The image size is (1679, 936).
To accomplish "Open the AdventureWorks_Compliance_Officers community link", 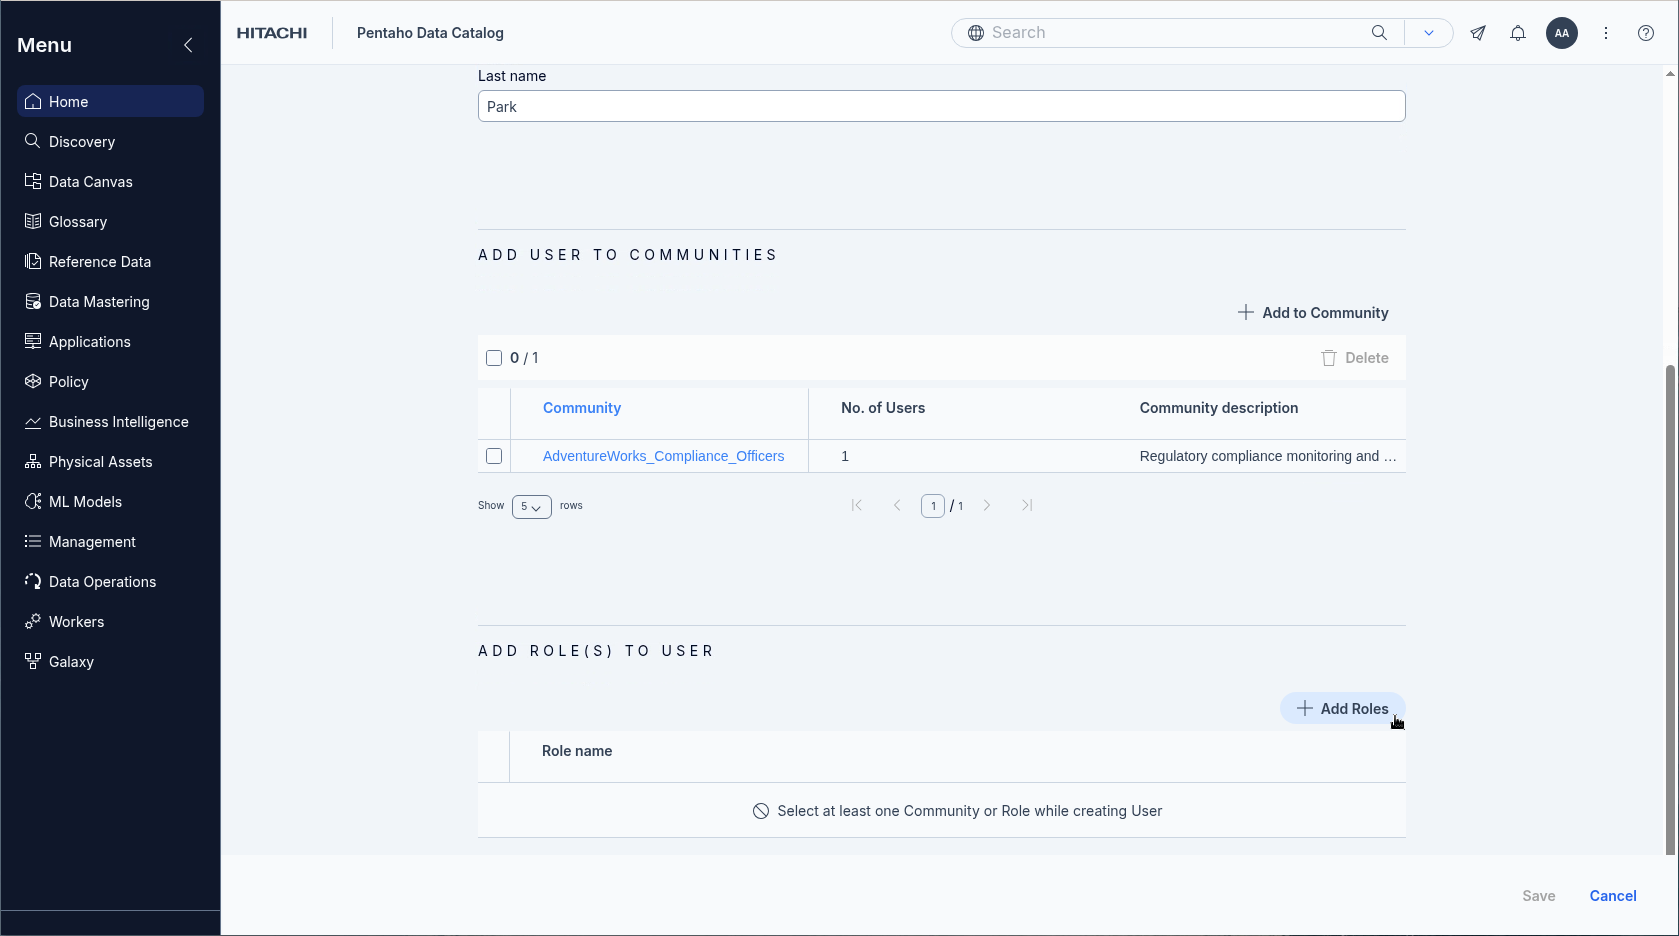I will coord(663,456).
